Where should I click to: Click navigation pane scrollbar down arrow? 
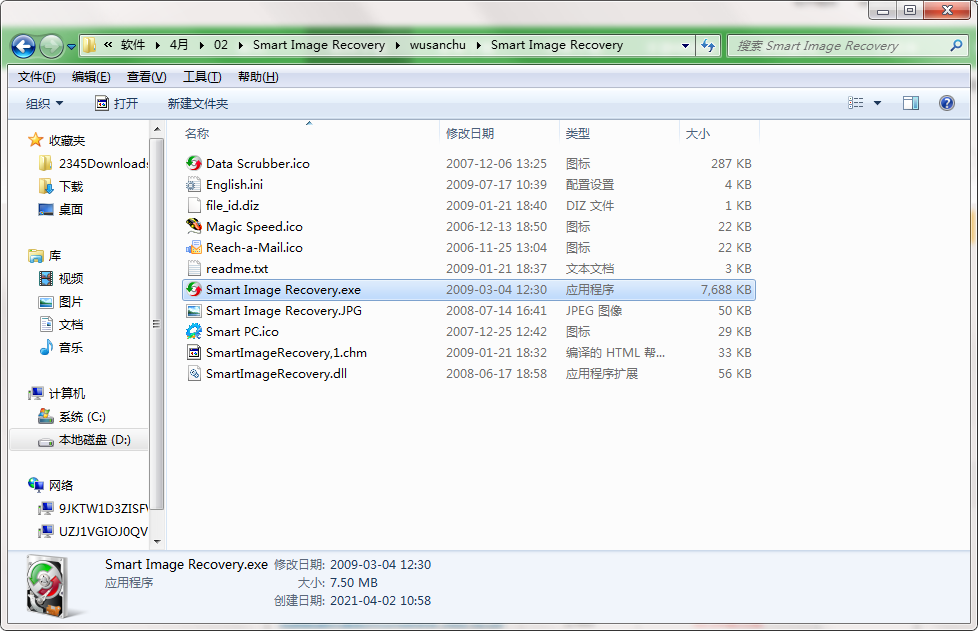click(x=157, y=542)
